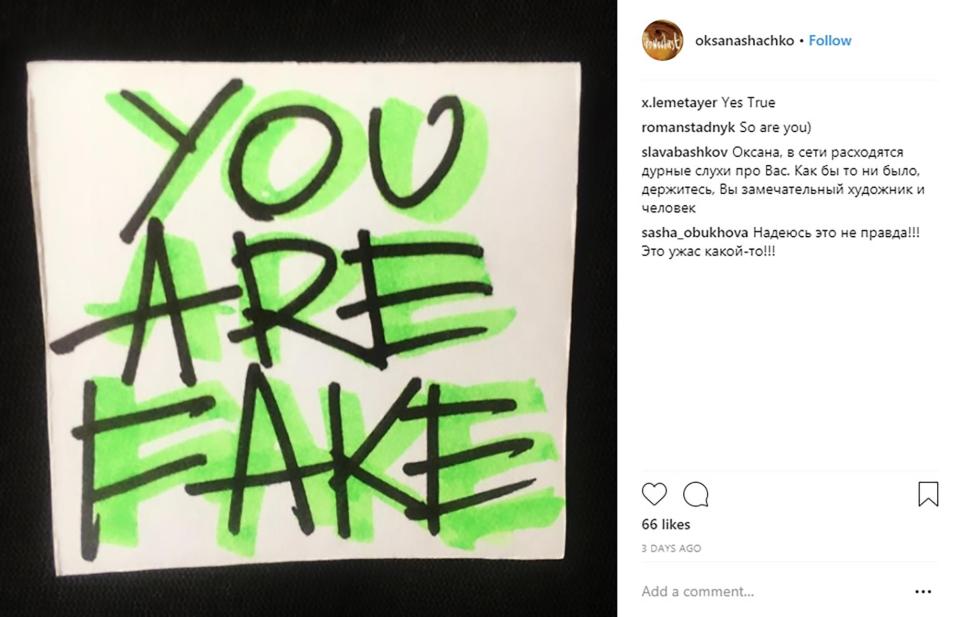Open the comment speech bubble icon
Viewport: 960px width, 617px height.
point(696,494)
